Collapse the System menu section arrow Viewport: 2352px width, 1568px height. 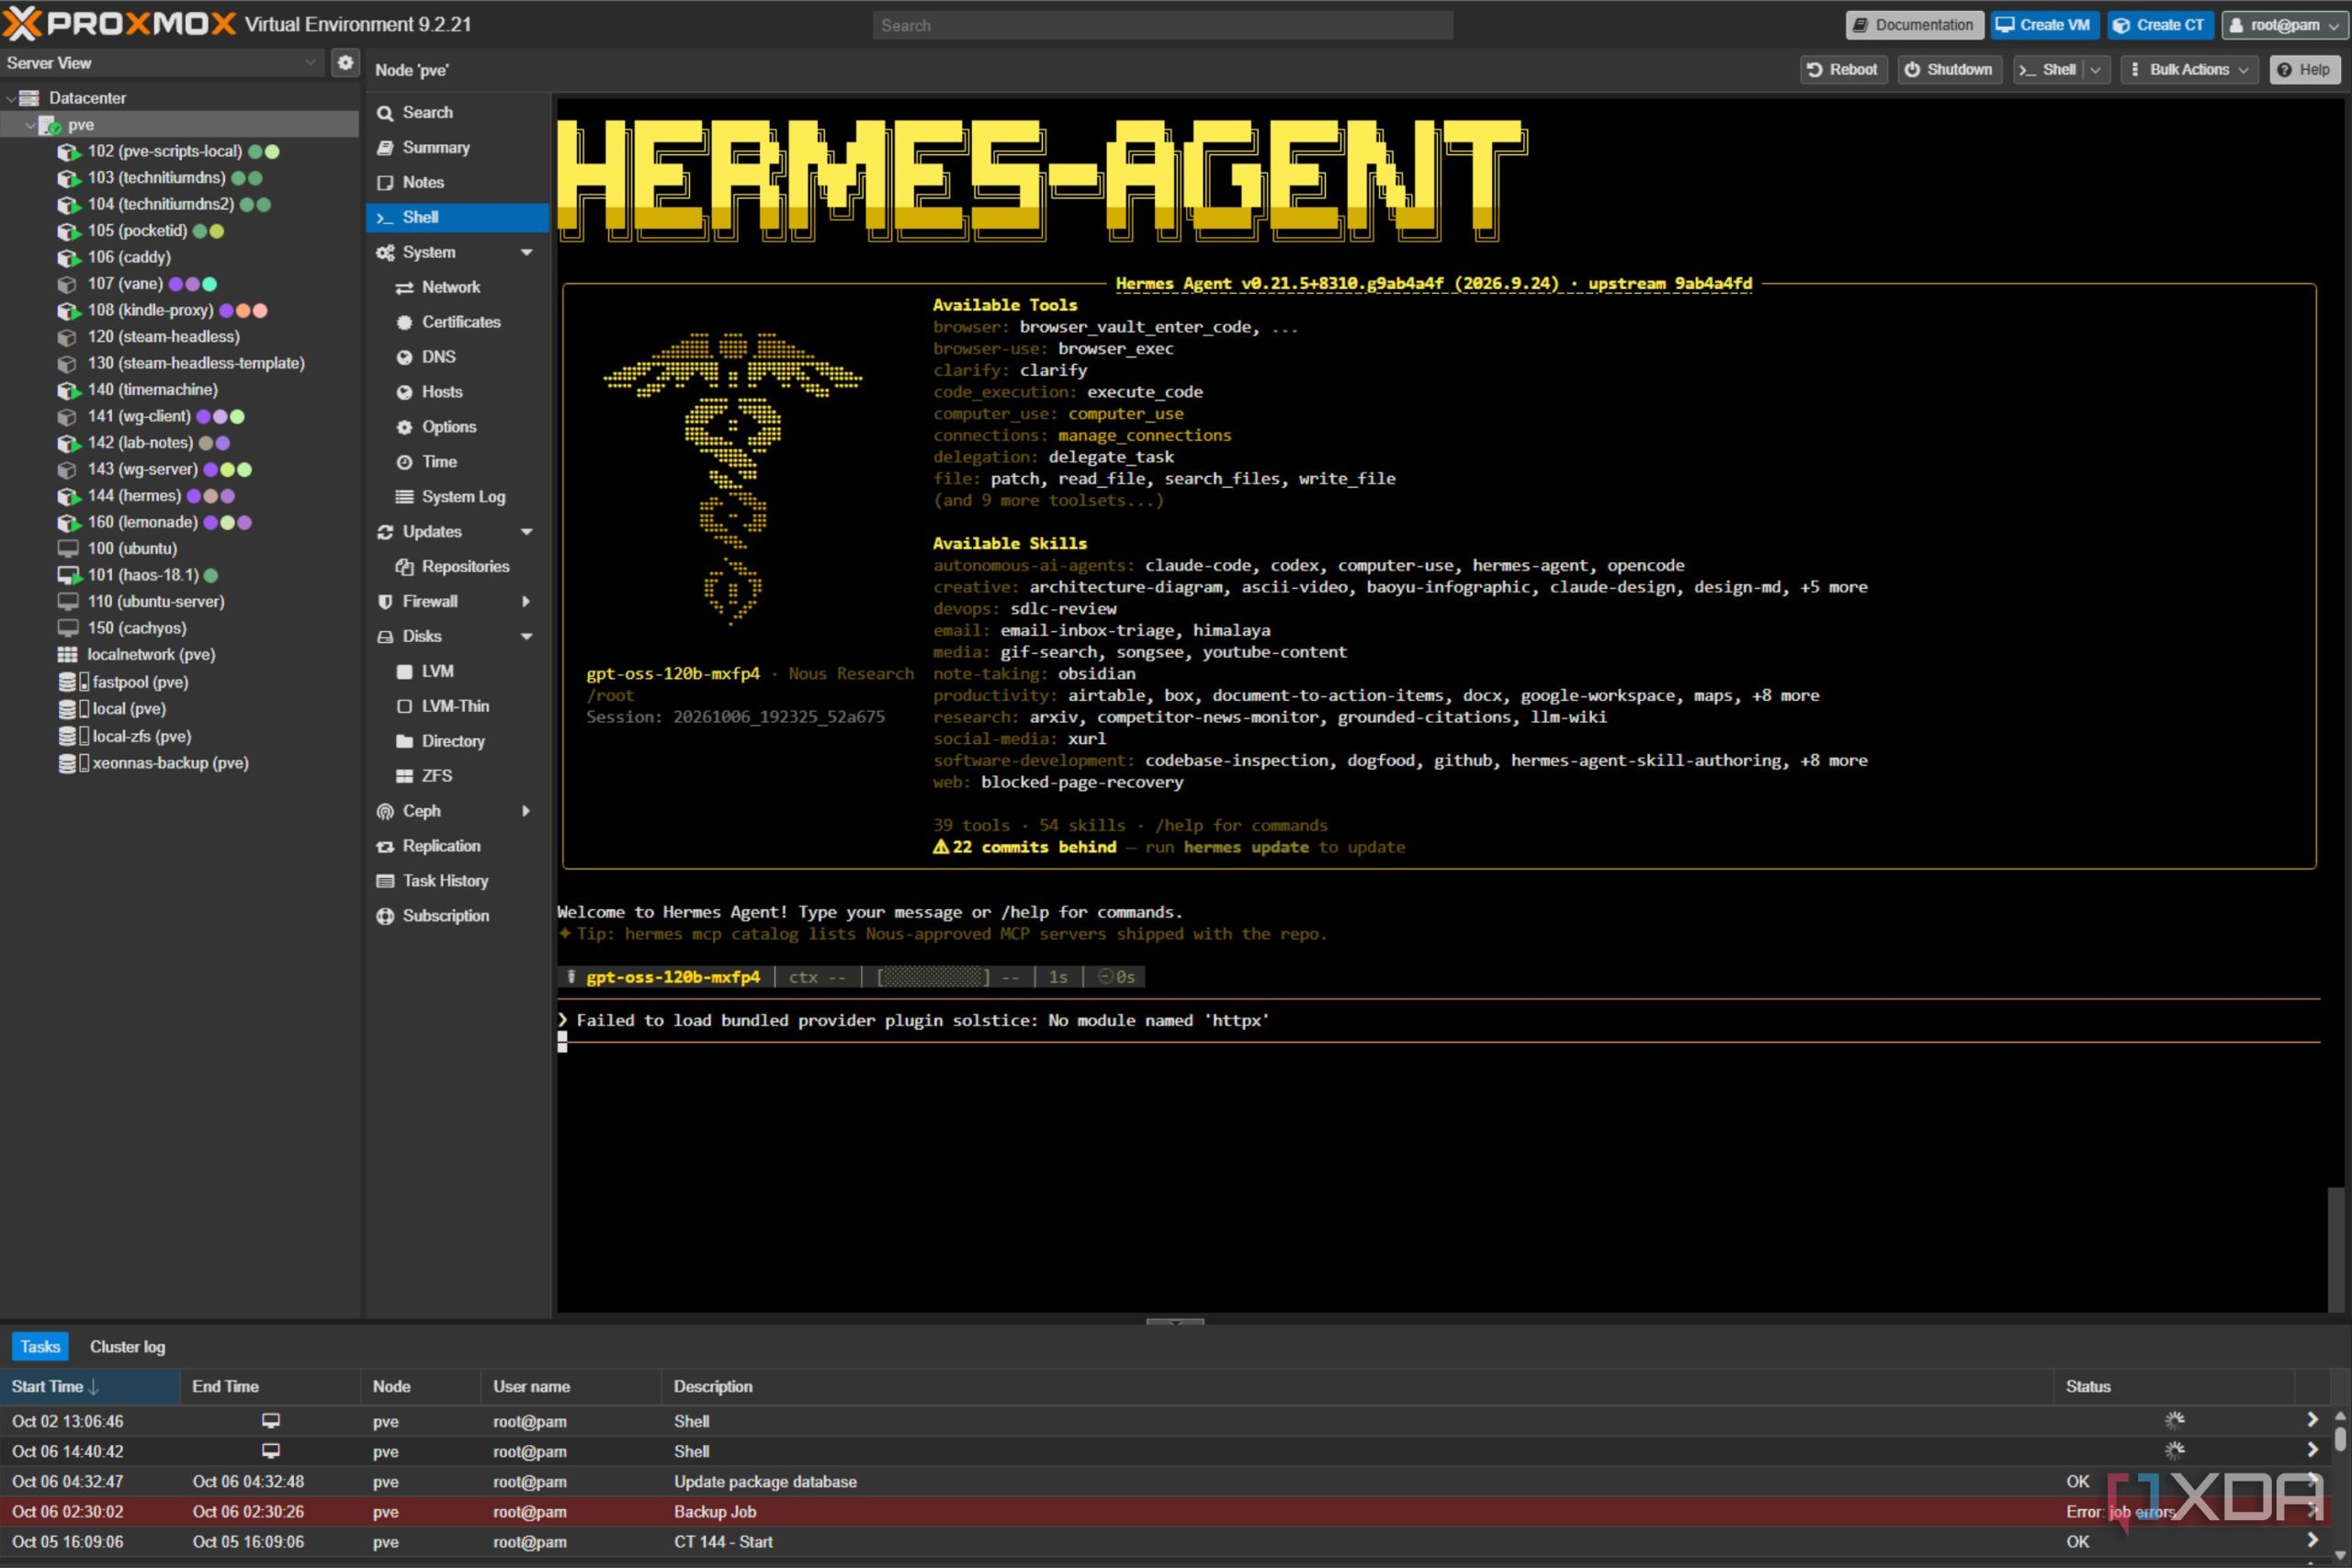point(527,253)
